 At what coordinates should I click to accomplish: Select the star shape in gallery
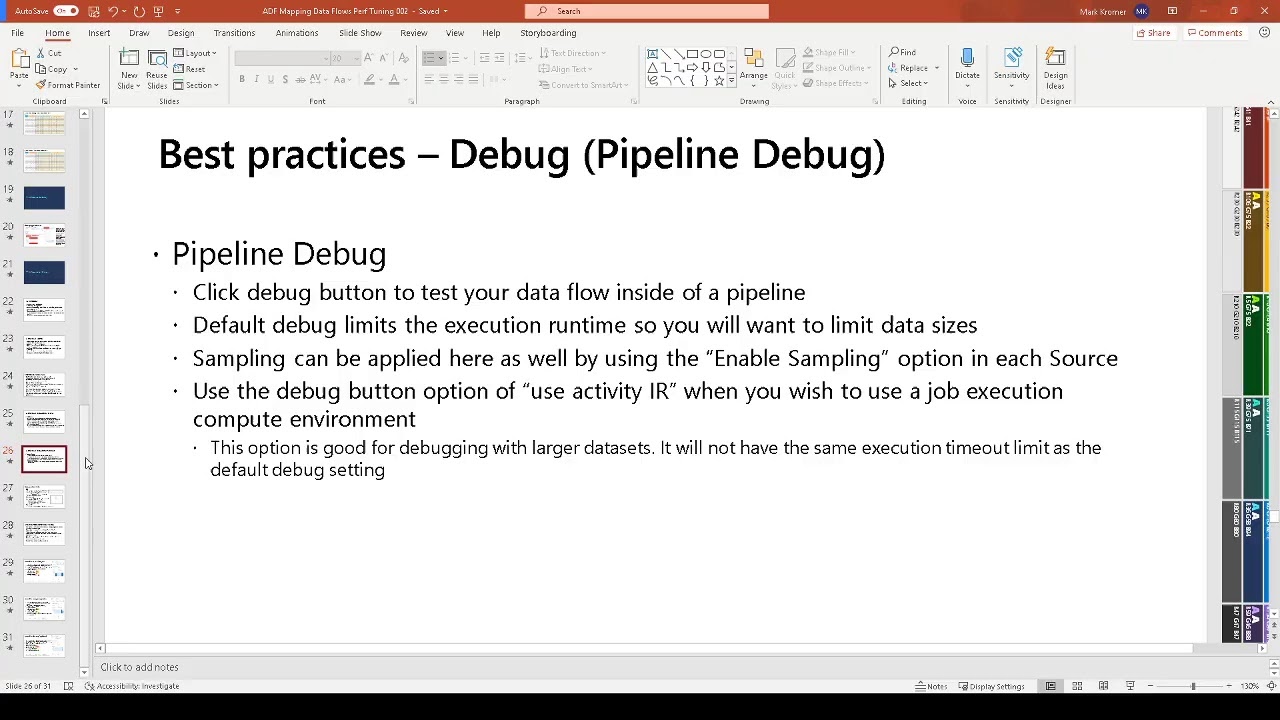(x=718, y=81)
